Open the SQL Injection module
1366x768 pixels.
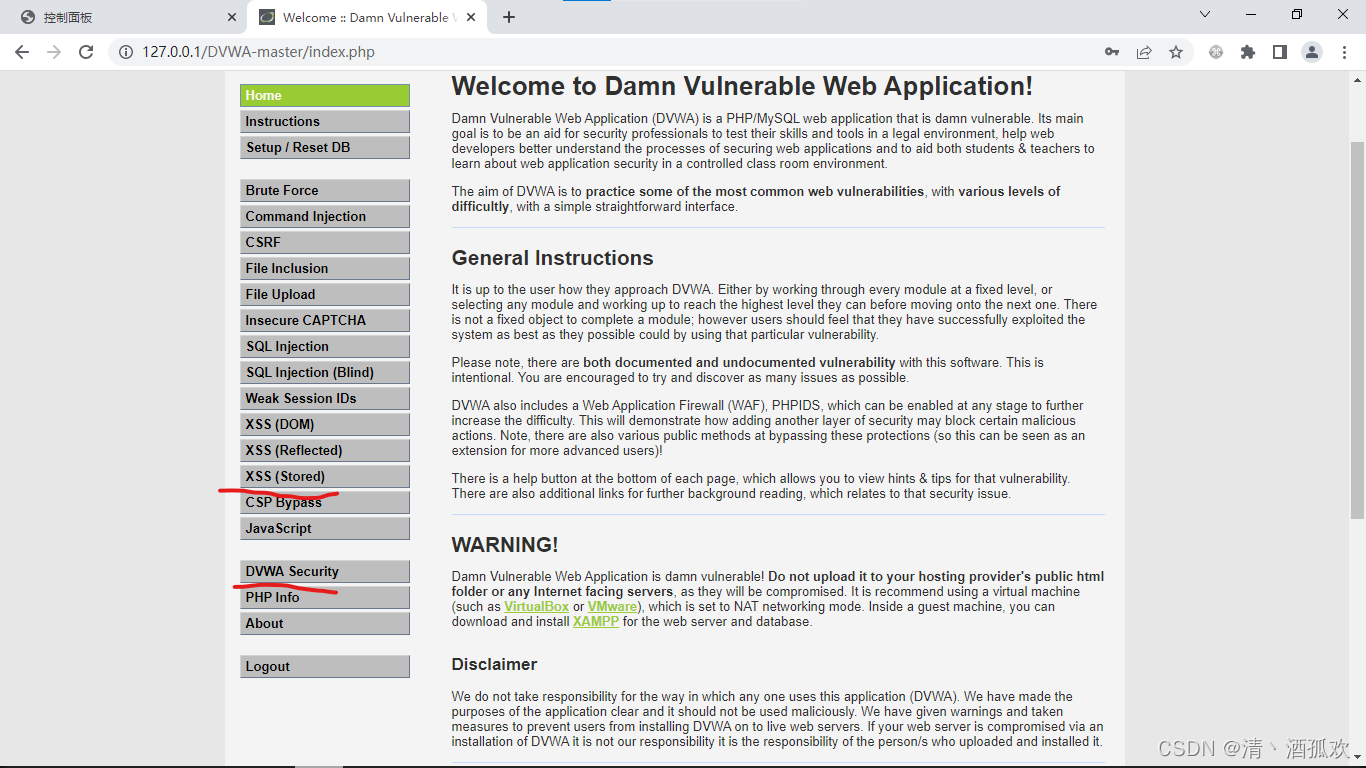pyautogui.click(x=325, y=346)
